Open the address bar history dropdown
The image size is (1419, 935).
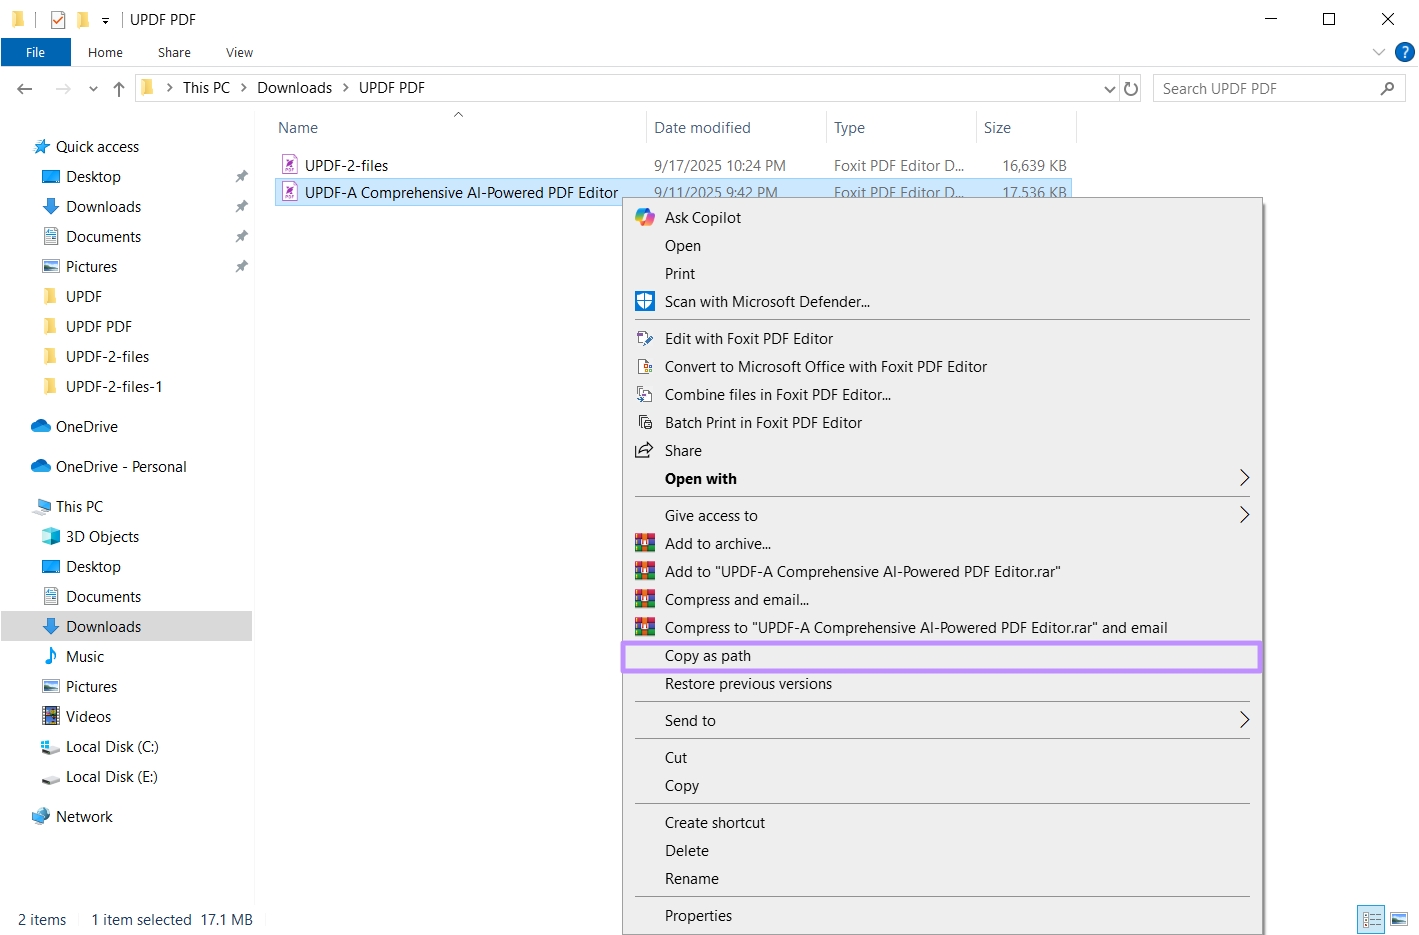(x=1109, y=88)
